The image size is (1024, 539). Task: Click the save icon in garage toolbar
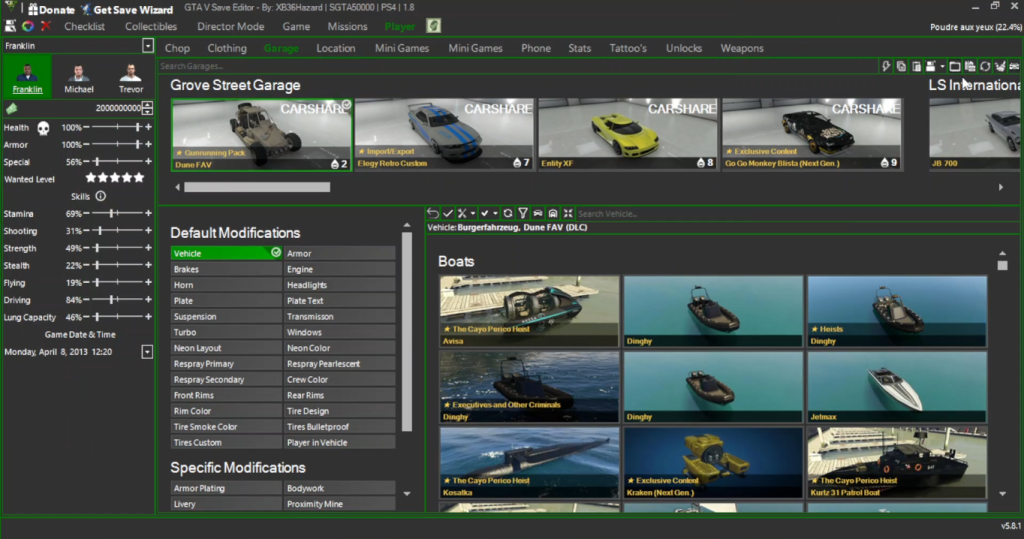pos(931,66)
